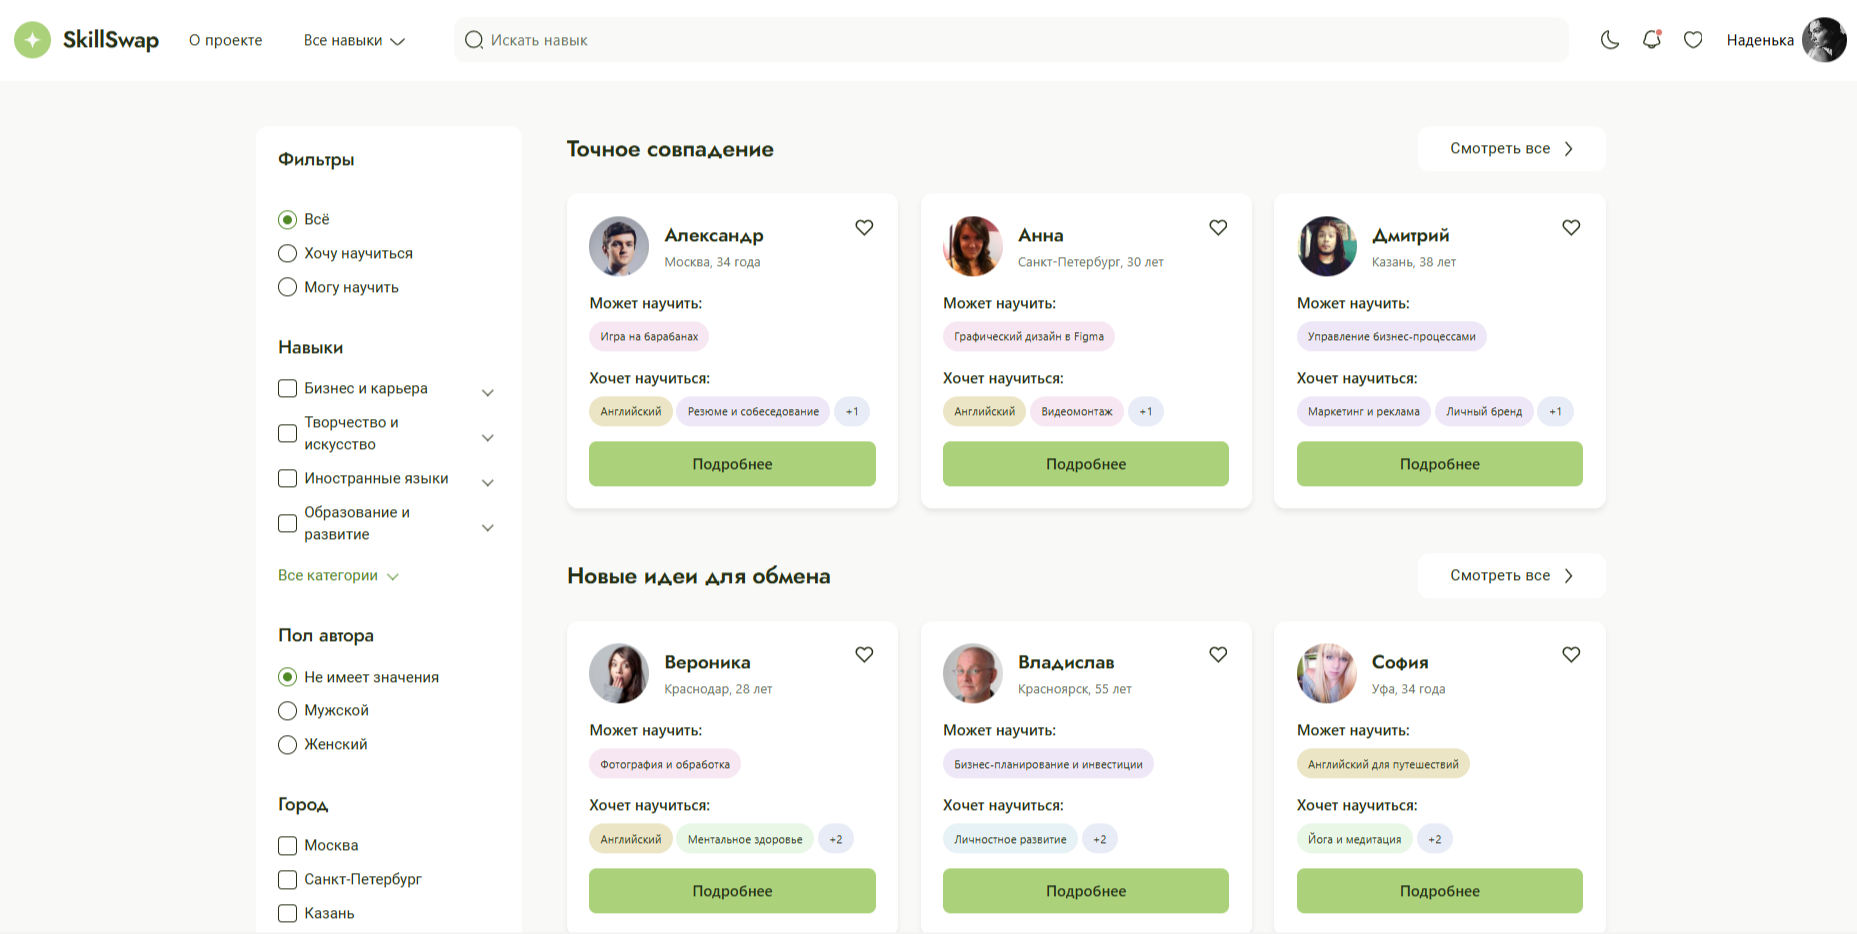Open the Наденька user name menu
The image size is (1857, 934).
point(1760,40)
